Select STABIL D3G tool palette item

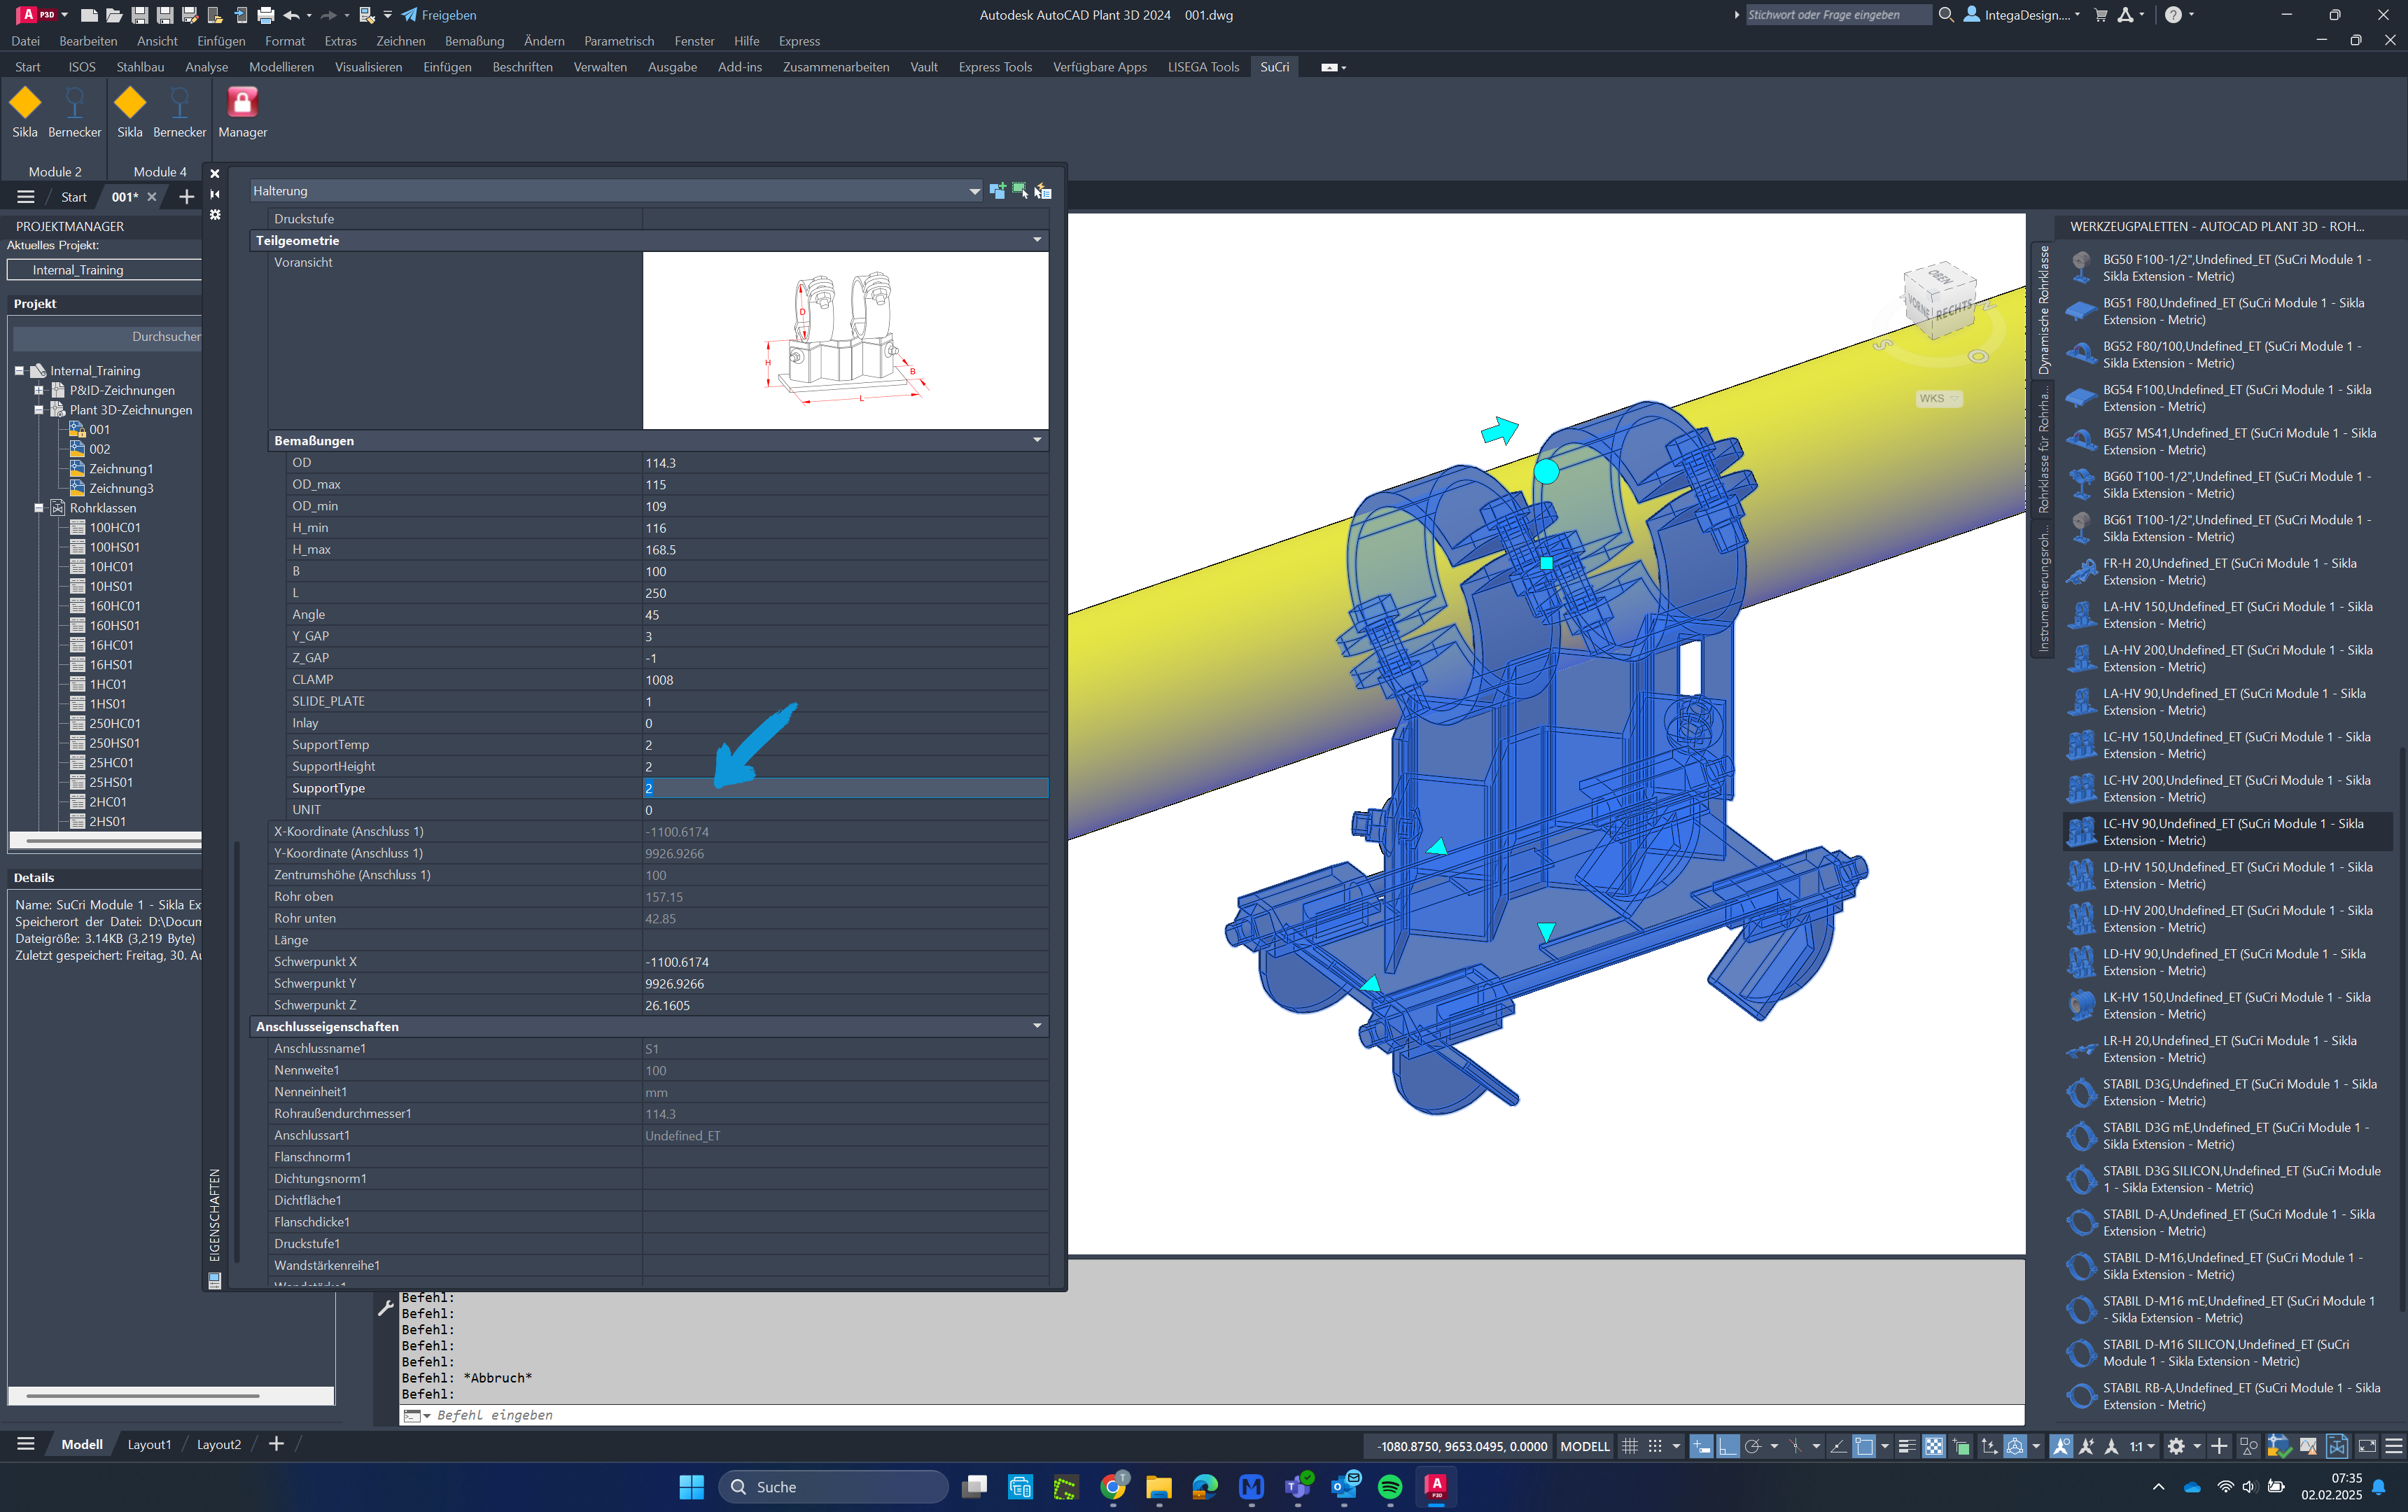[2229, 1092]
